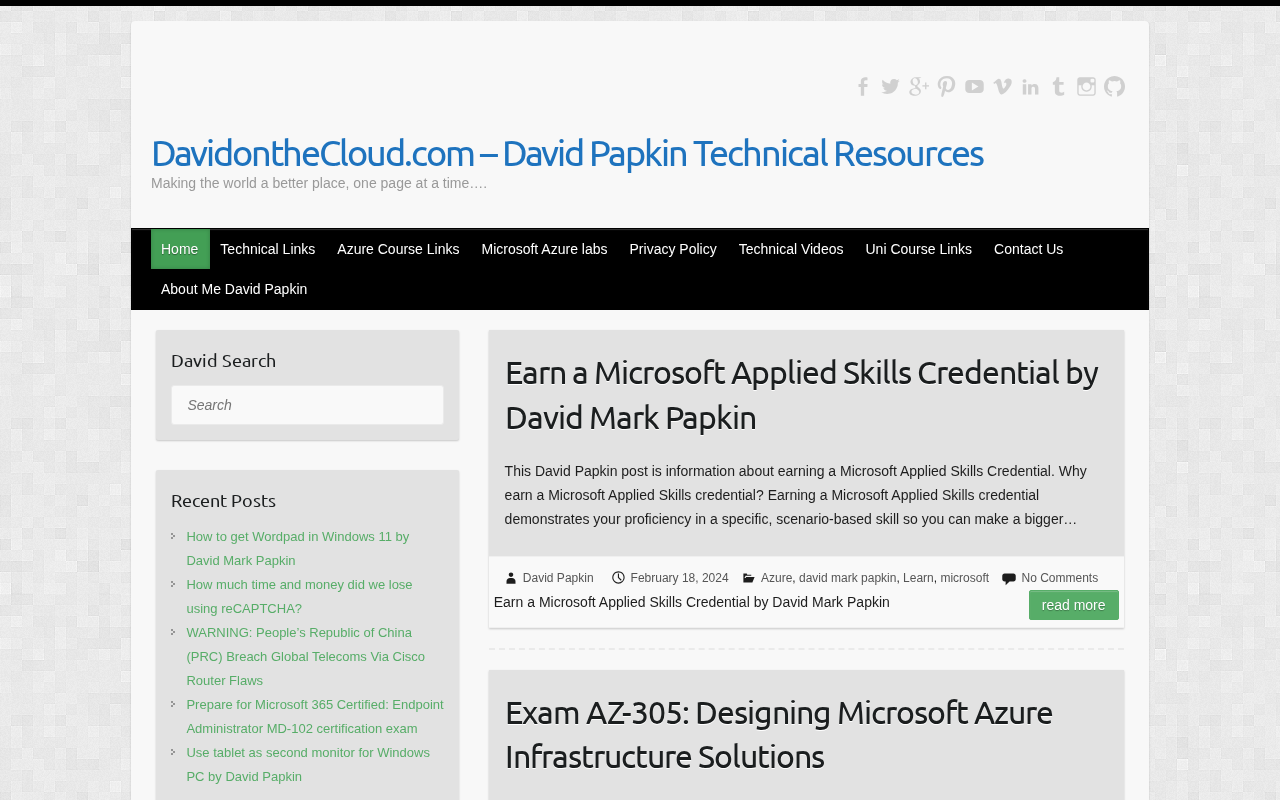Open the Pinterest social icon

[947, 87]
